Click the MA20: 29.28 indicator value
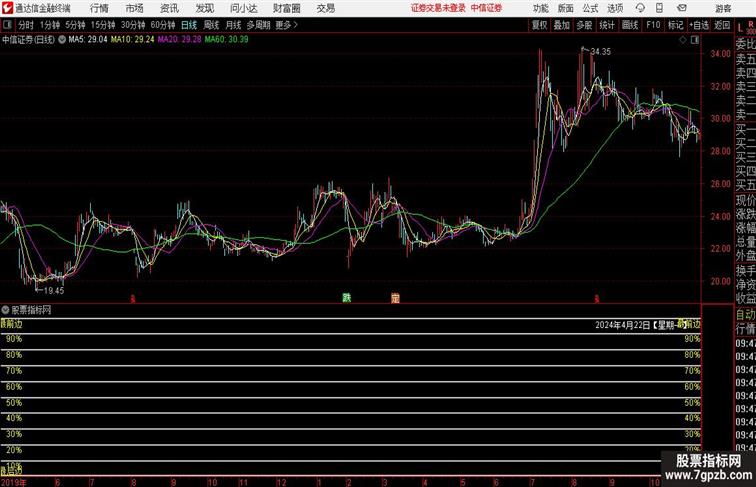Viewport: 756px width, 487px height. (179, 40)
